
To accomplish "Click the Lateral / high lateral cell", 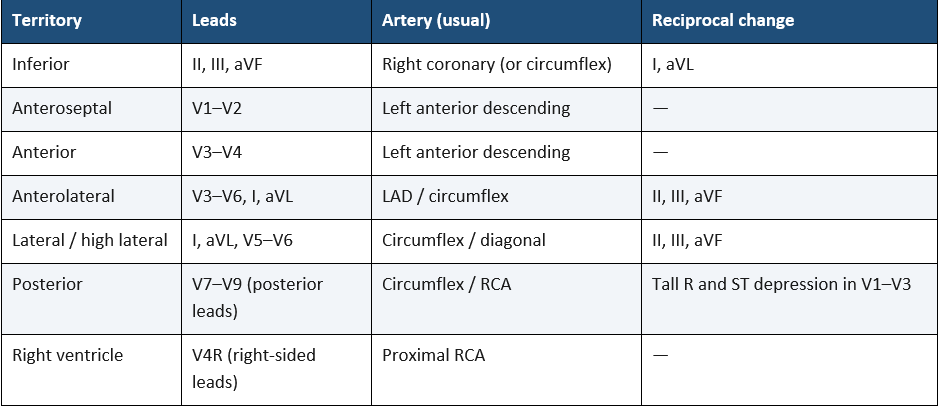I will click(91, 241).
